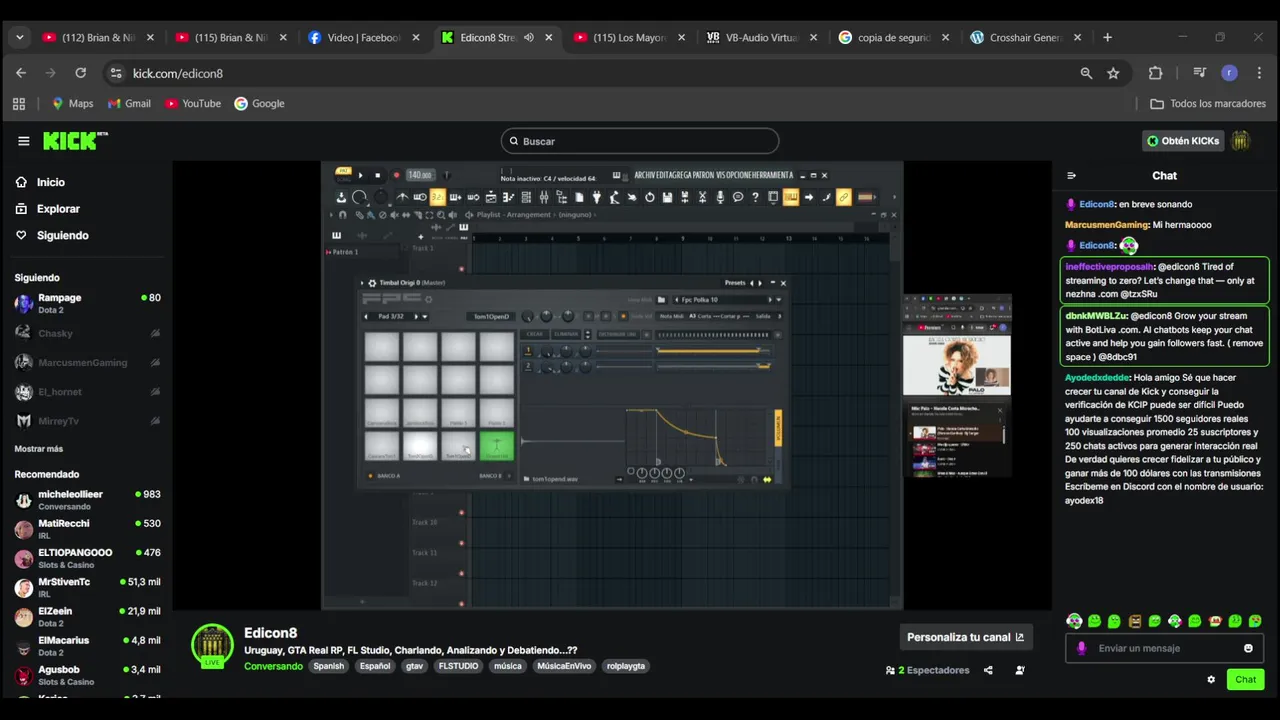Open Agusbob recommended channel
This screenshot has height=720, width=1280.
pos(87,675)
